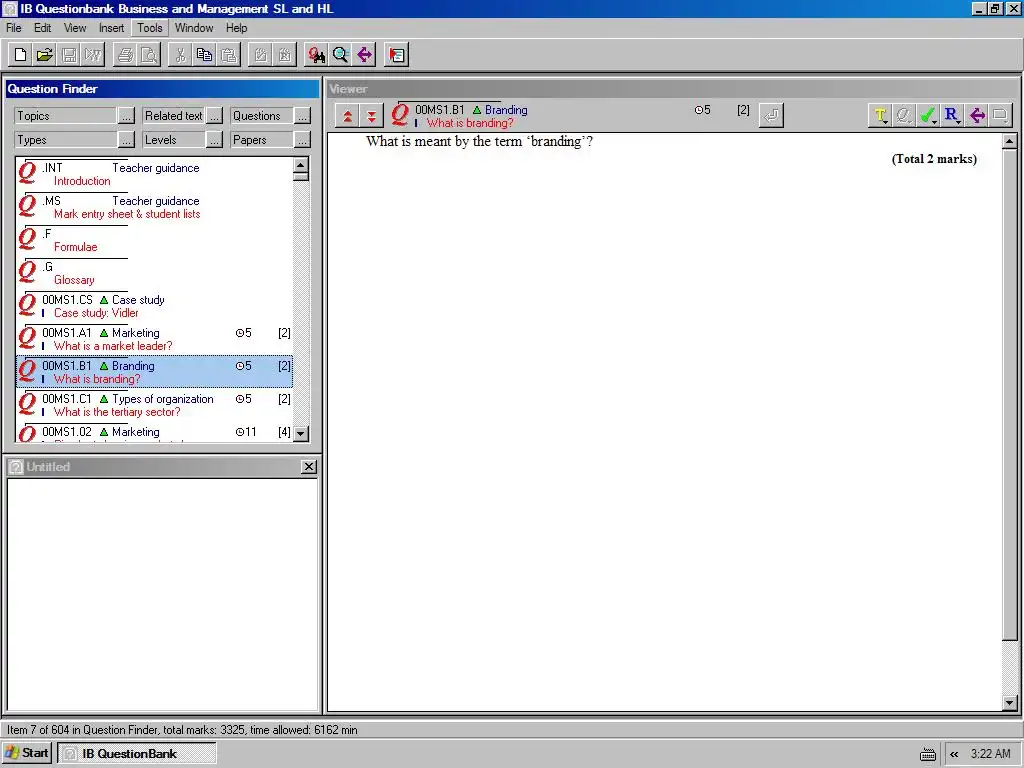The height and width of the screenshot is (768, 1024).
Task: Open the File menu
Action: 14,28
